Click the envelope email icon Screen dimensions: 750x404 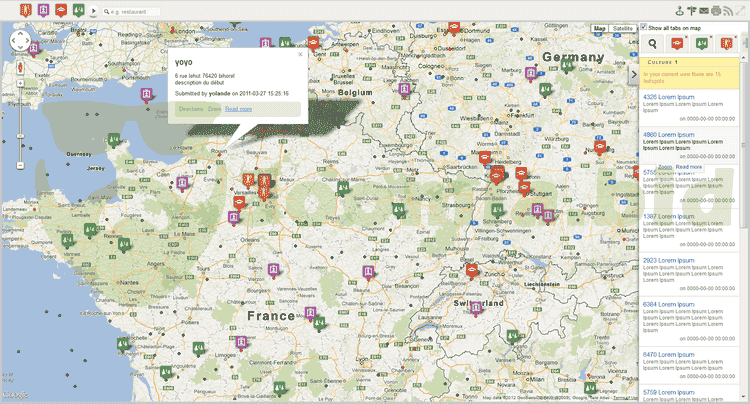click(x=704, y=10)
